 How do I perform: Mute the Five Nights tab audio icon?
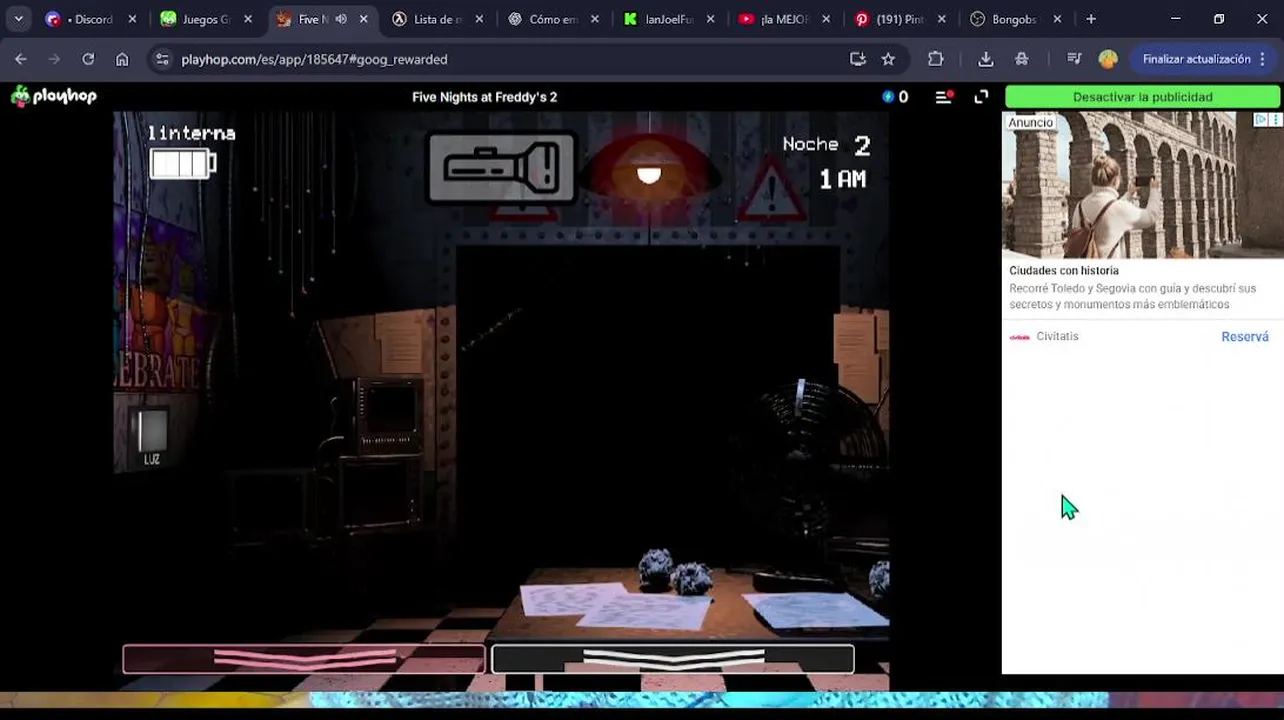341,19
